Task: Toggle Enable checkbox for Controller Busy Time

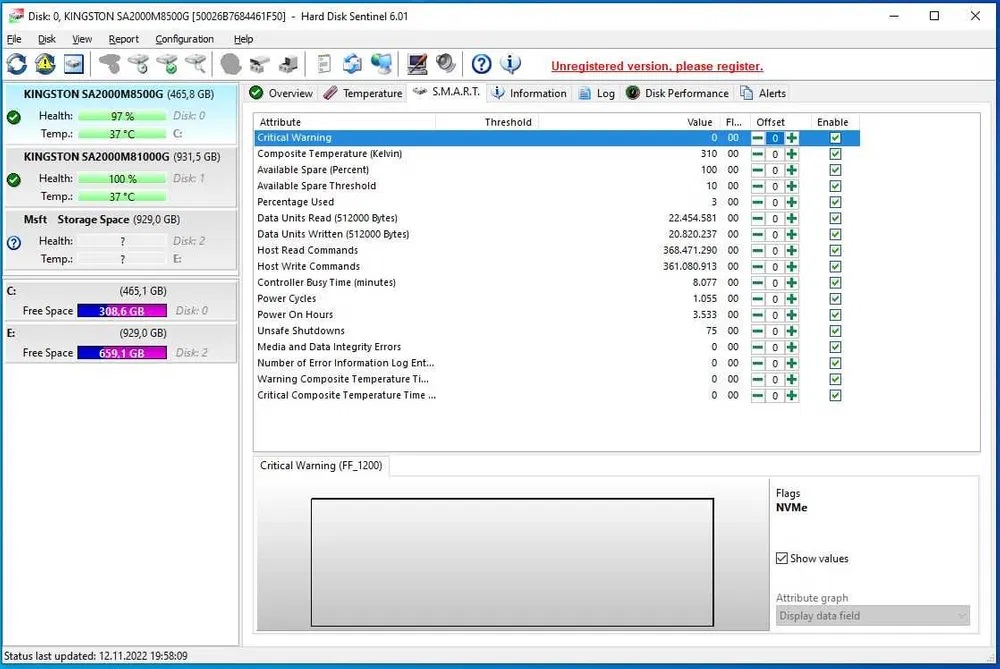Action: (x=835, y=283)
